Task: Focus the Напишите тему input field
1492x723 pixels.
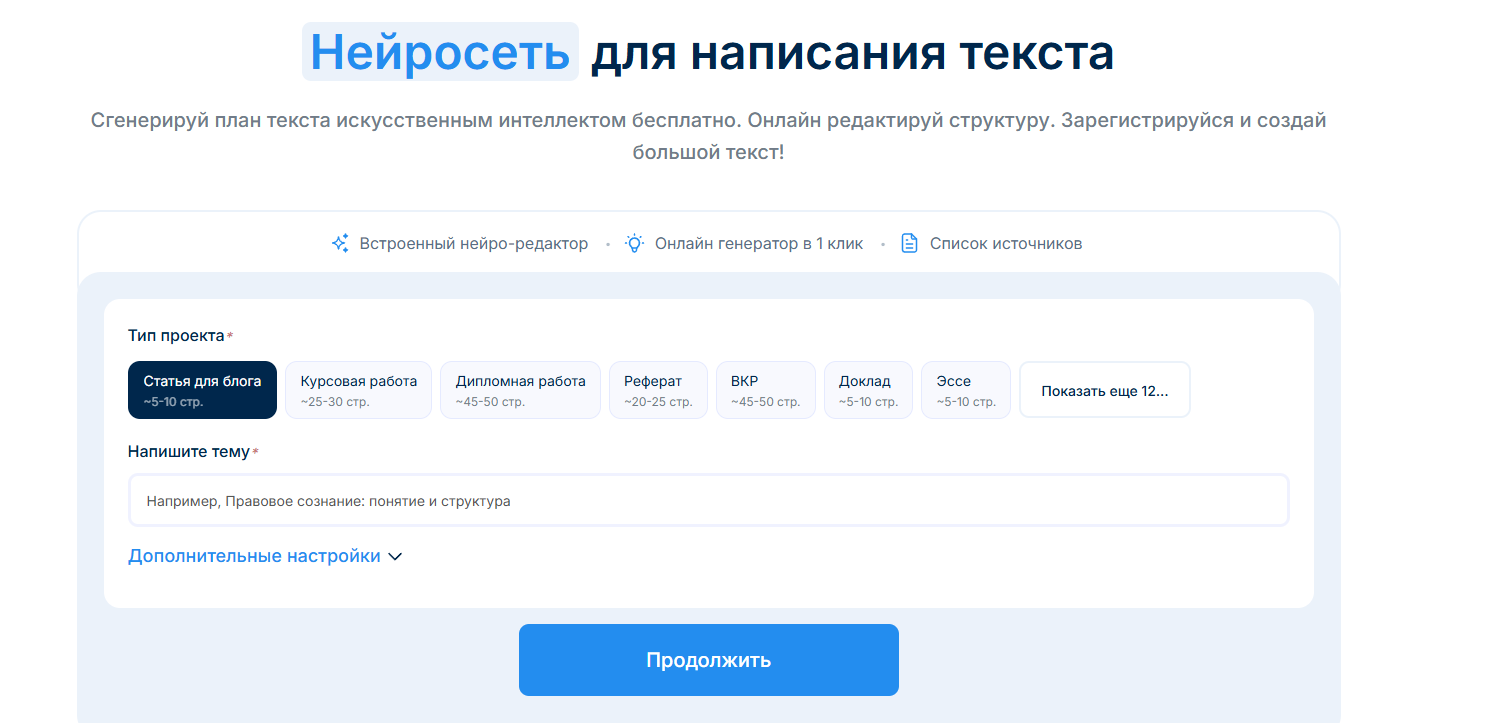Action: click(709, 500)
